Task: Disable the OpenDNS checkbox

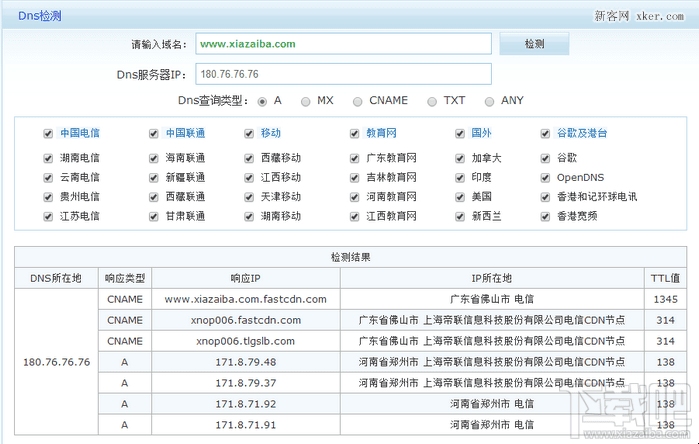Action: [545, 177]
